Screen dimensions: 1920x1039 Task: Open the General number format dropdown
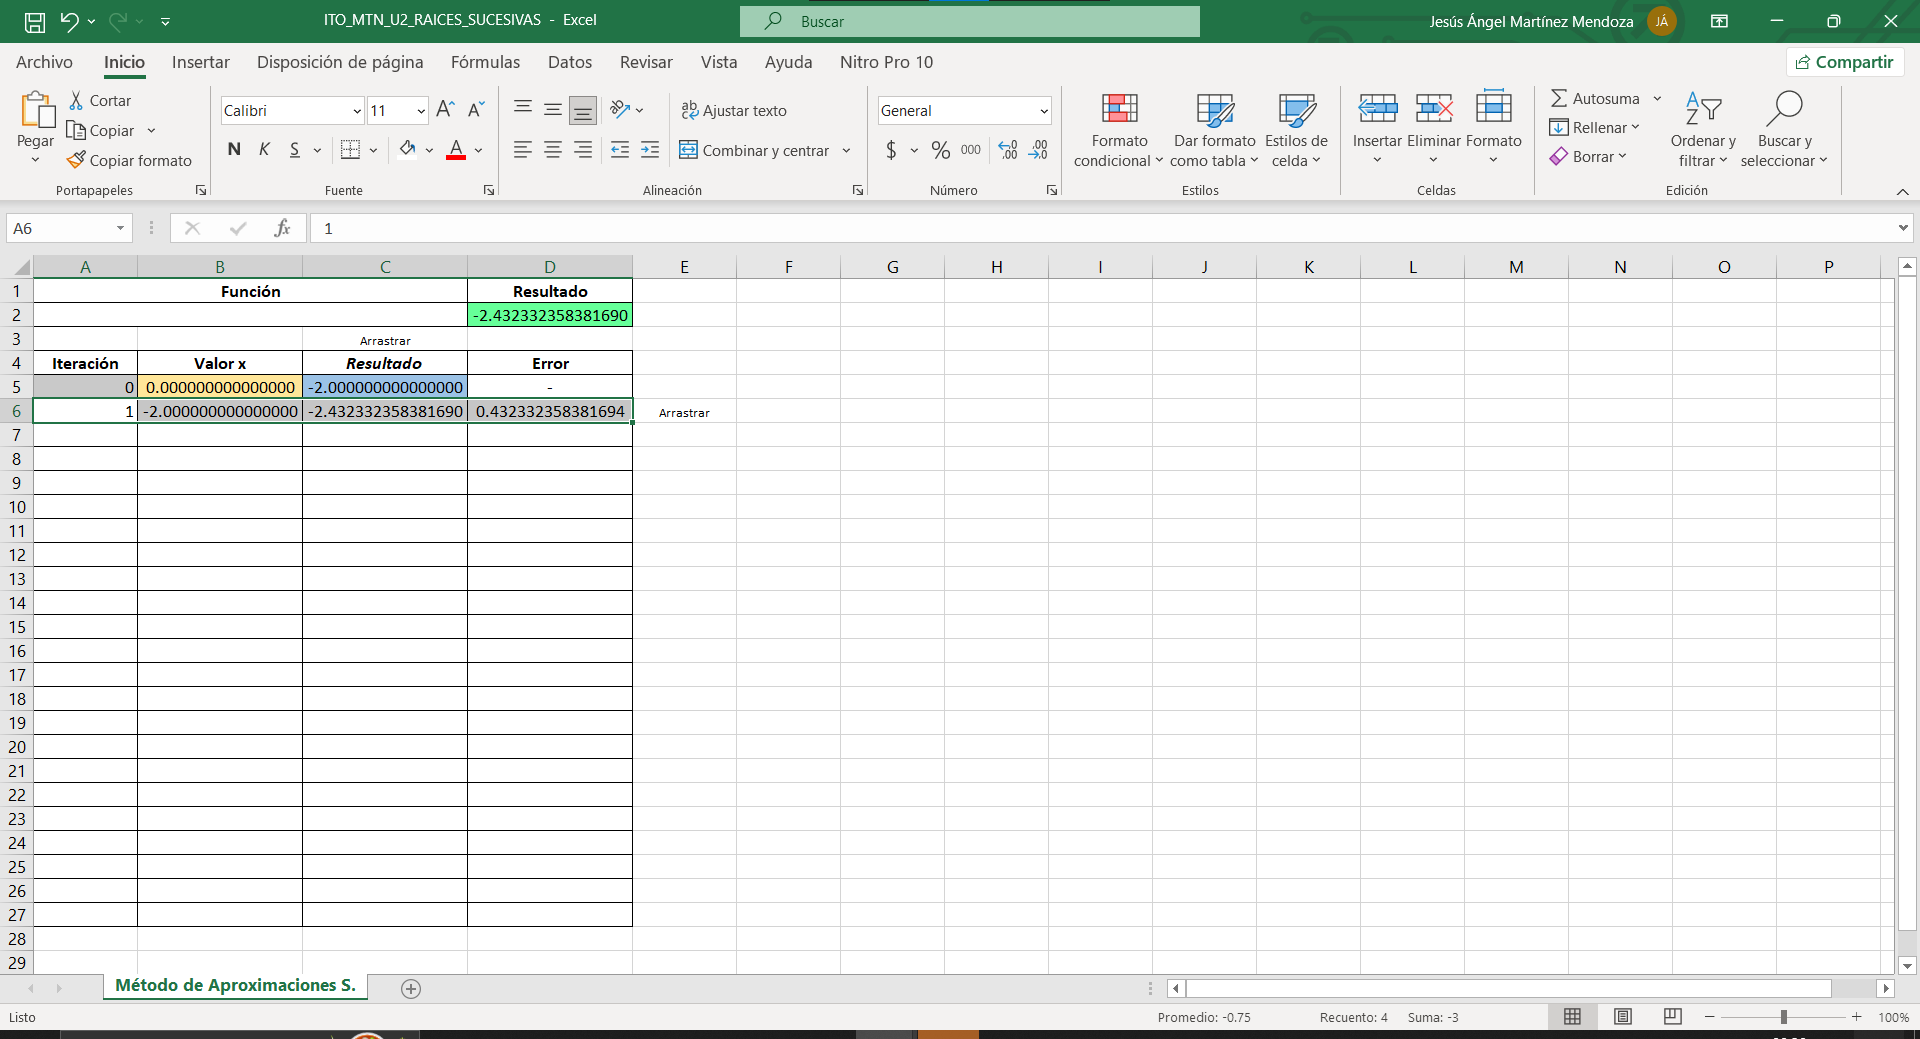click(x=1043, y=111)
